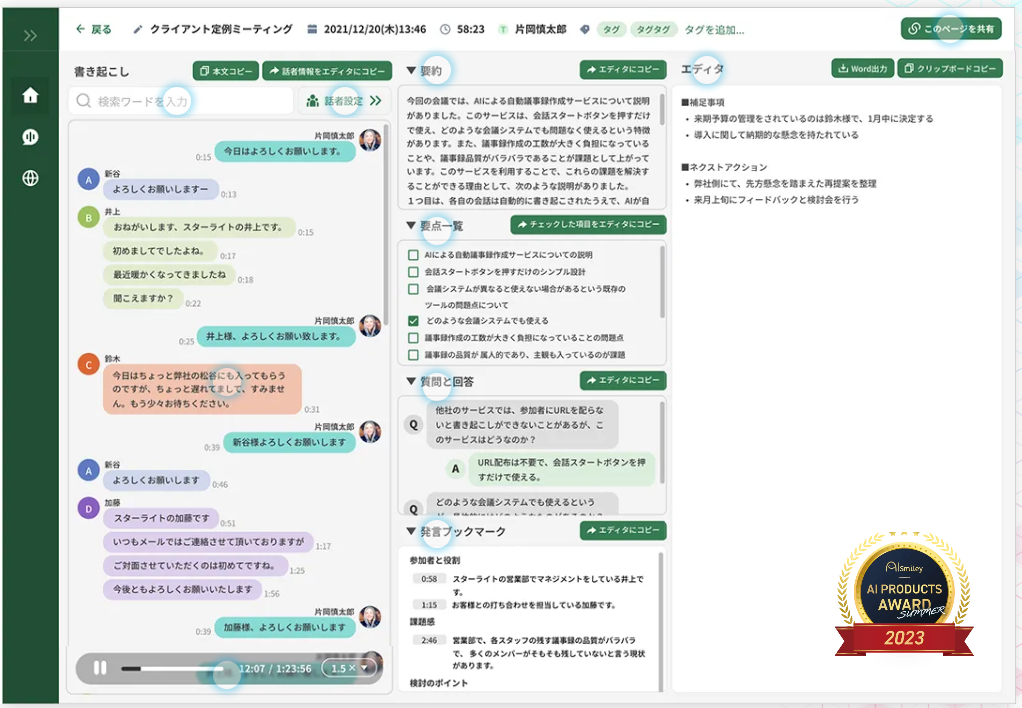Viewport: 1022px width, 708px height.
Task: Click the message 聞こえますか？
Action: [143, 298]
